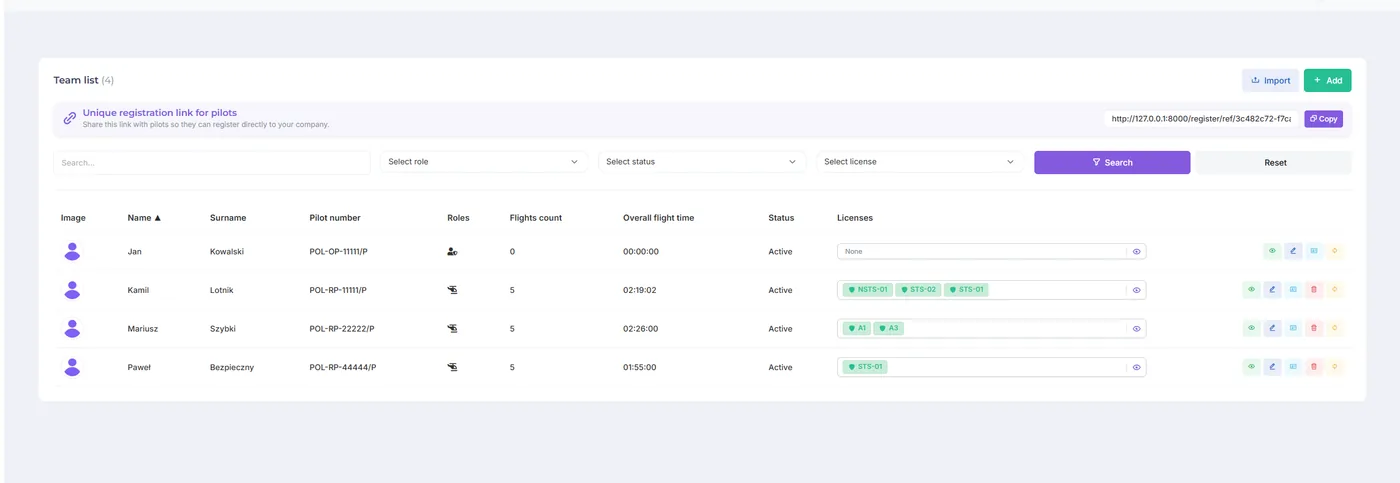Viewport: 1400px width, 483px height.
Task: Click the green view icon in Jan's row
Action: tap(1272, 251)
